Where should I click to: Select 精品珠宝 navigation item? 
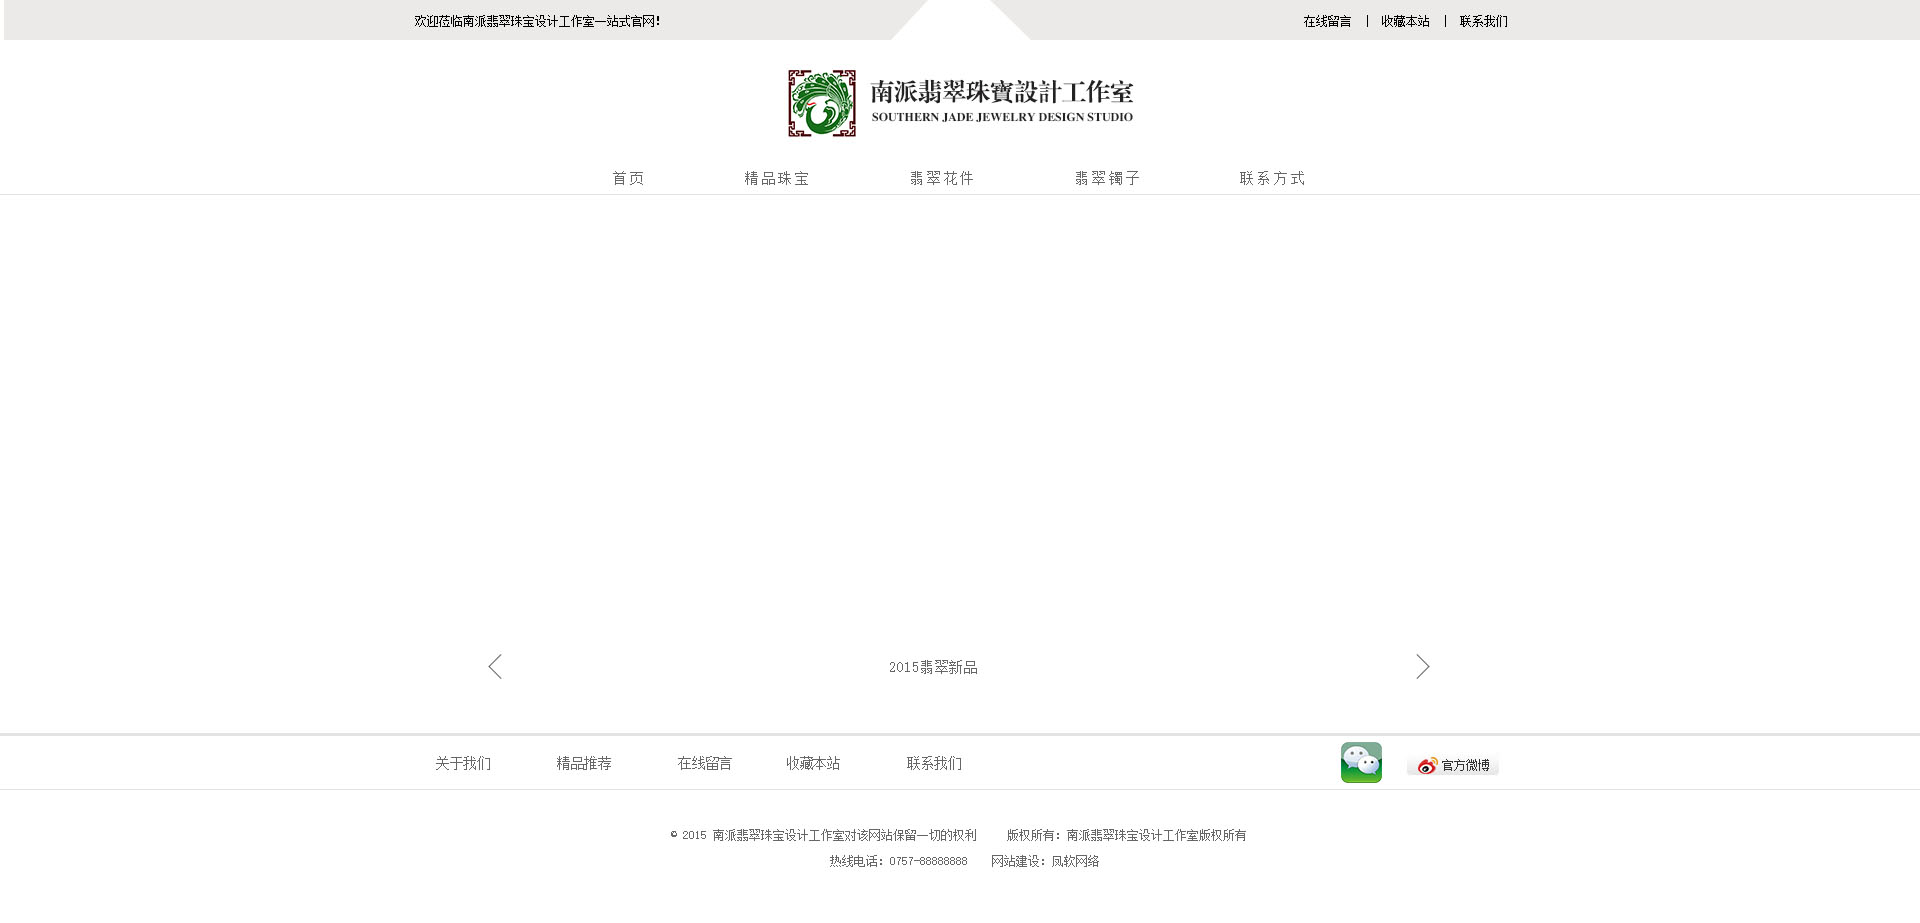(x=776, y=178)
